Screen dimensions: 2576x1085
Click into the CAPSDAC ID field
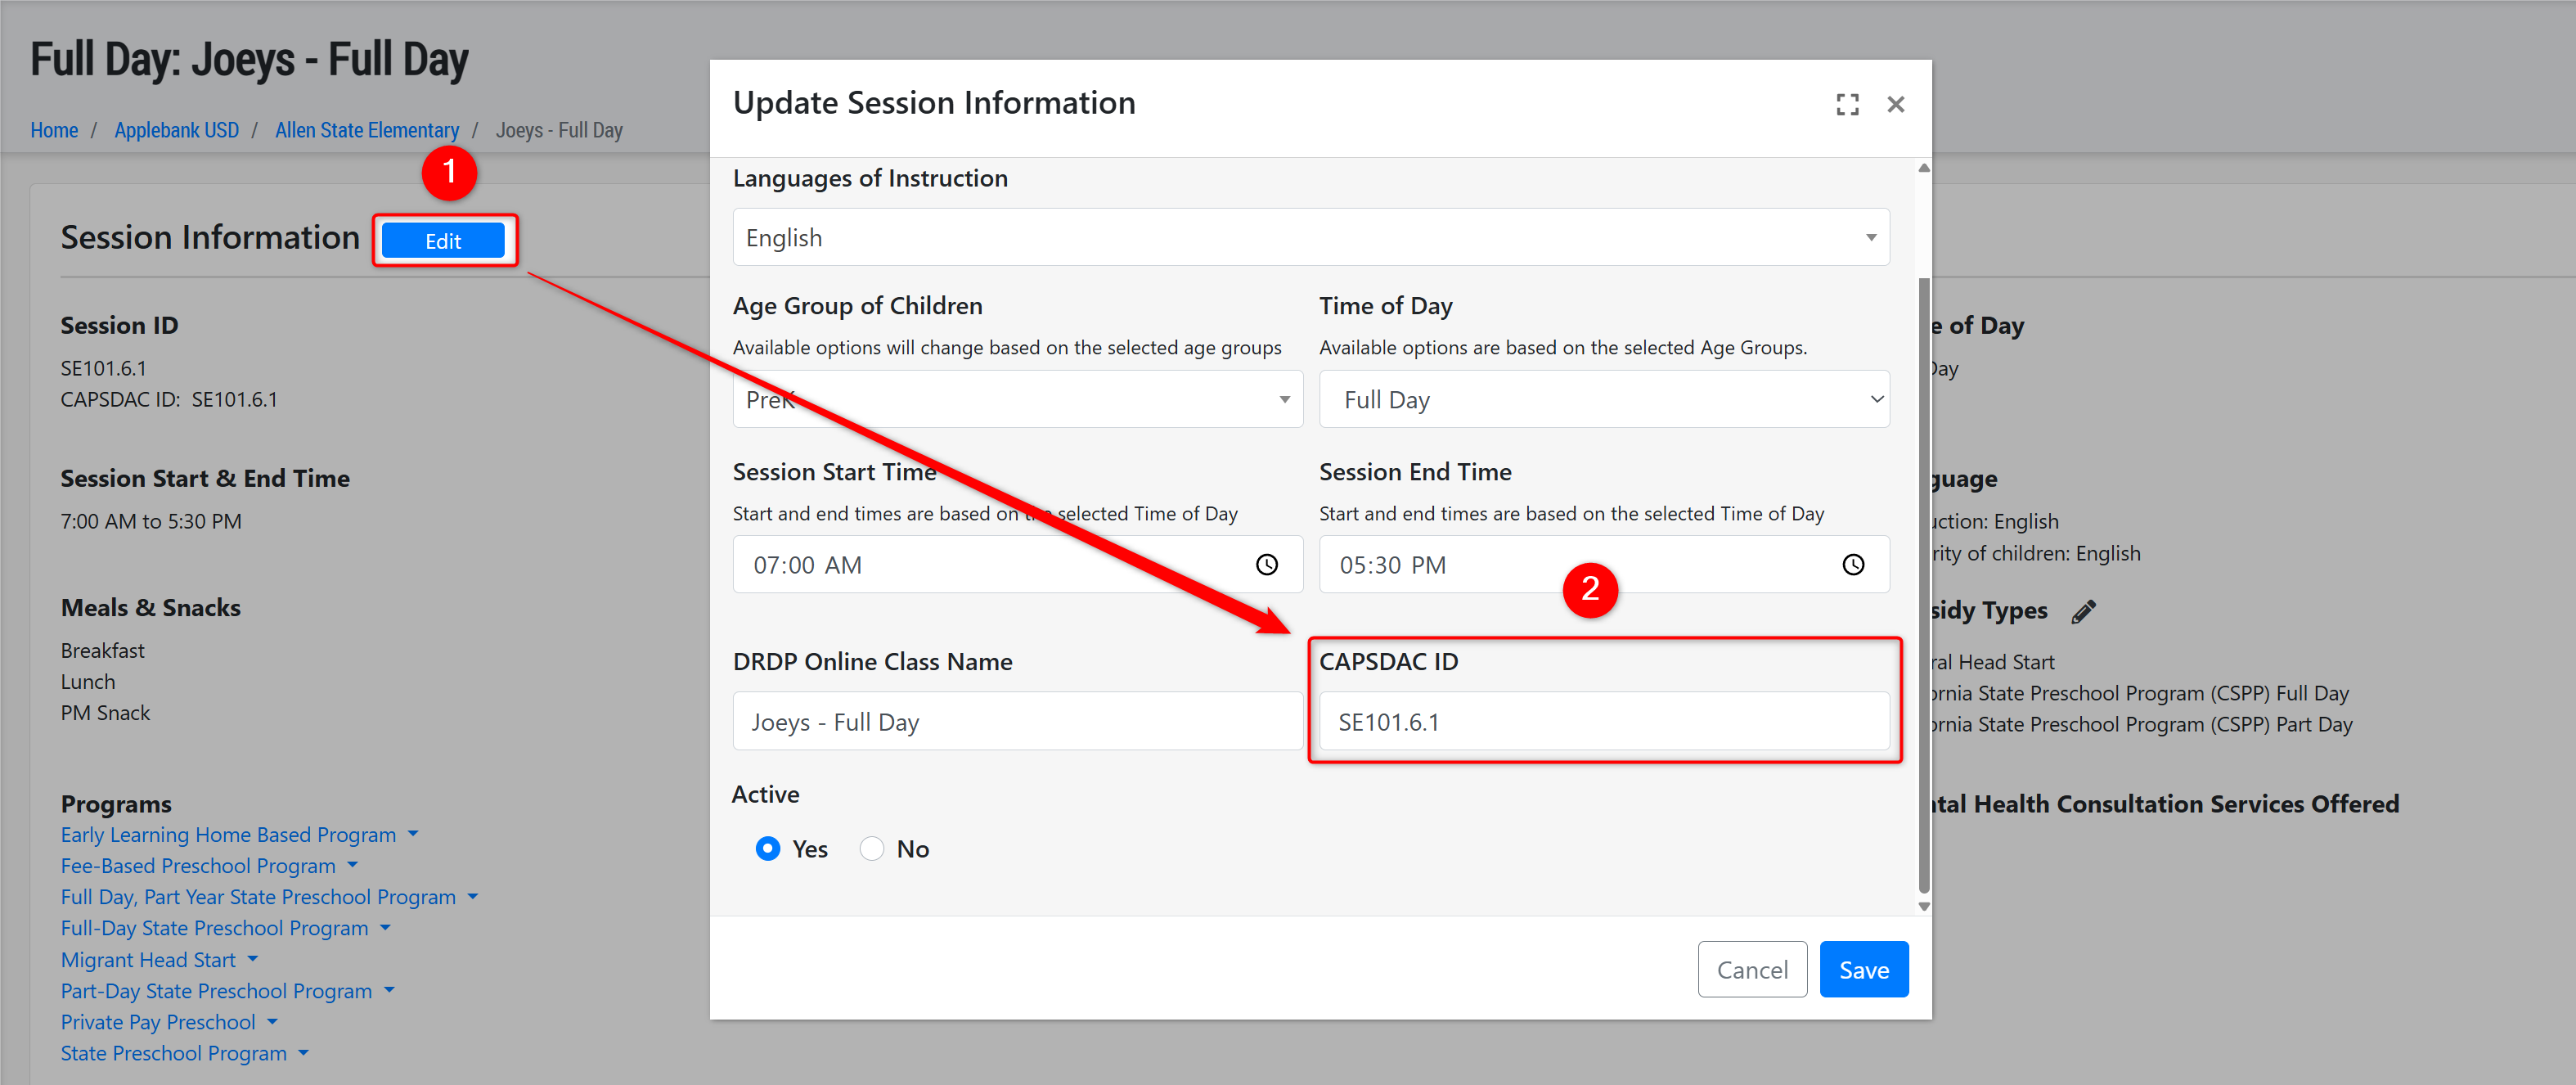pos(1603,721)
